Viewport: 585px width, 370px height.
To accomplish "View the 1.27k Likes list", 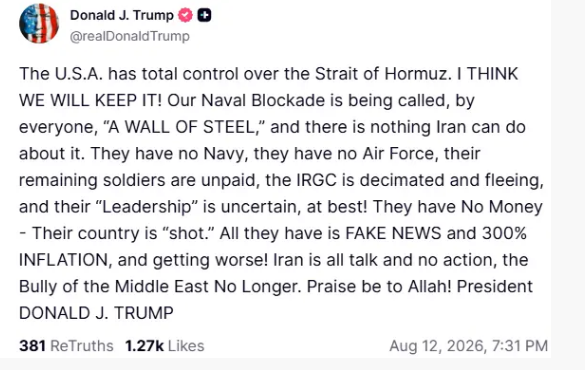I will (165, 346).
